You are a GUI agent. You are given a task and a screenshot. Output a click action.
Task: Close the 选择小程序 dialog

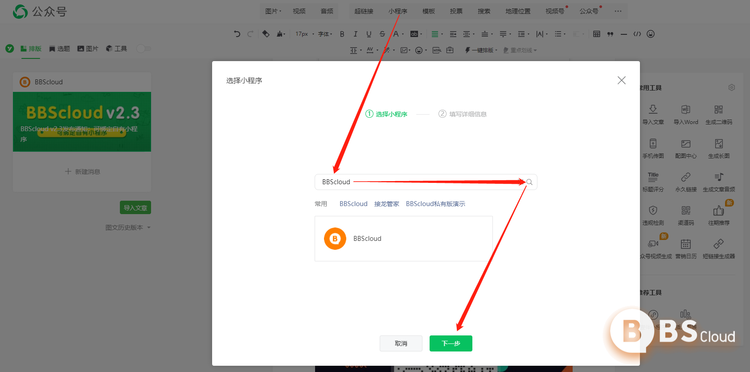[621, 80]
